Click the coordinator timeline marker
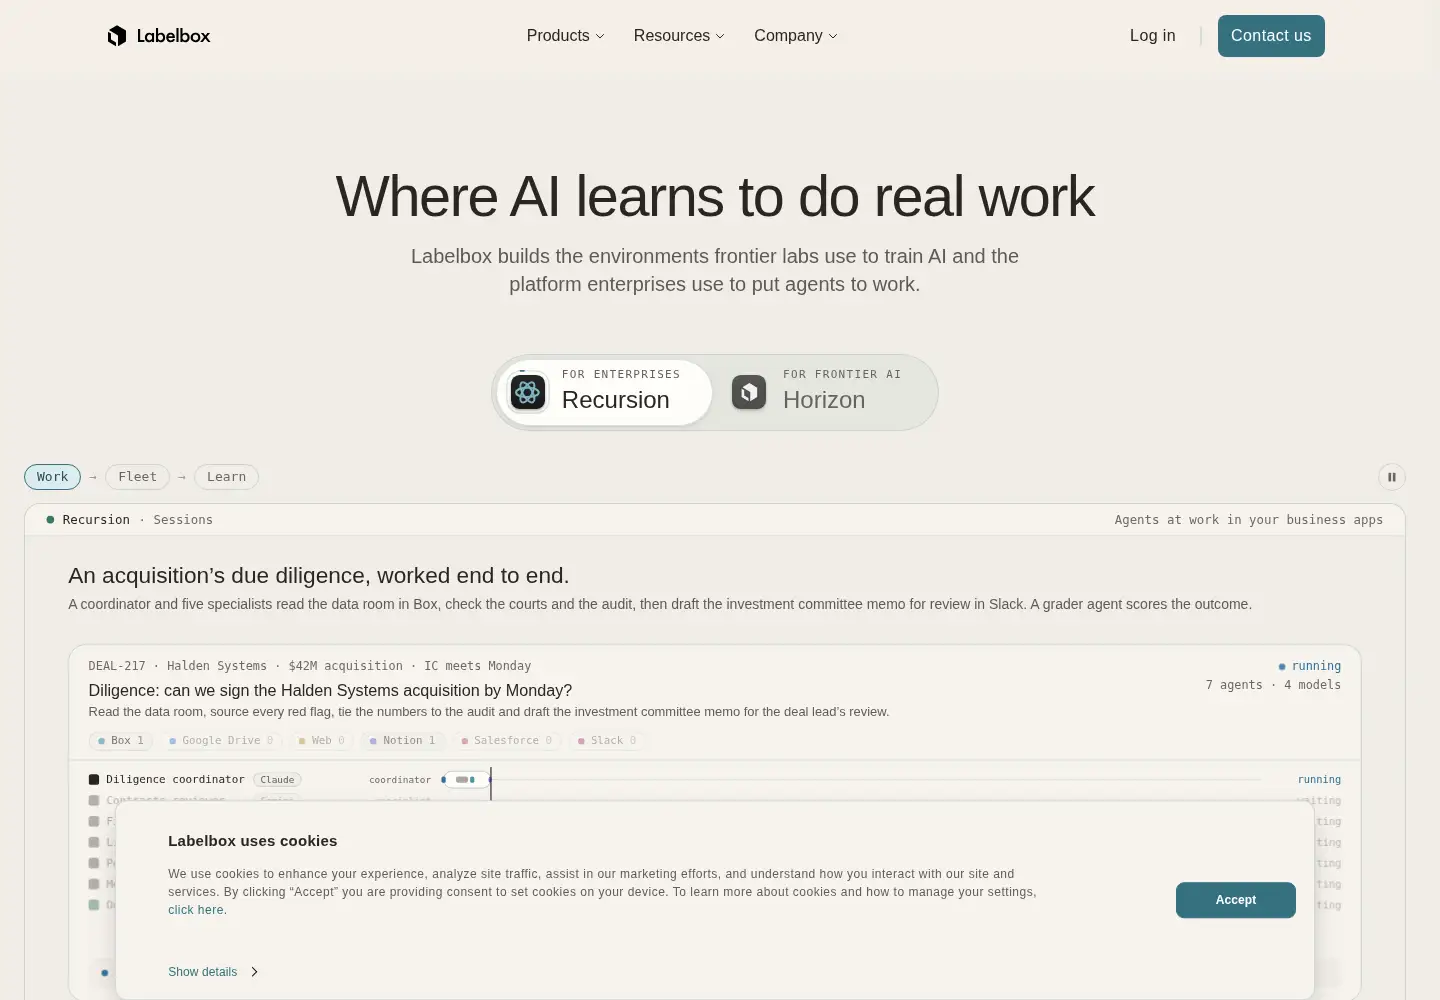 465,780
